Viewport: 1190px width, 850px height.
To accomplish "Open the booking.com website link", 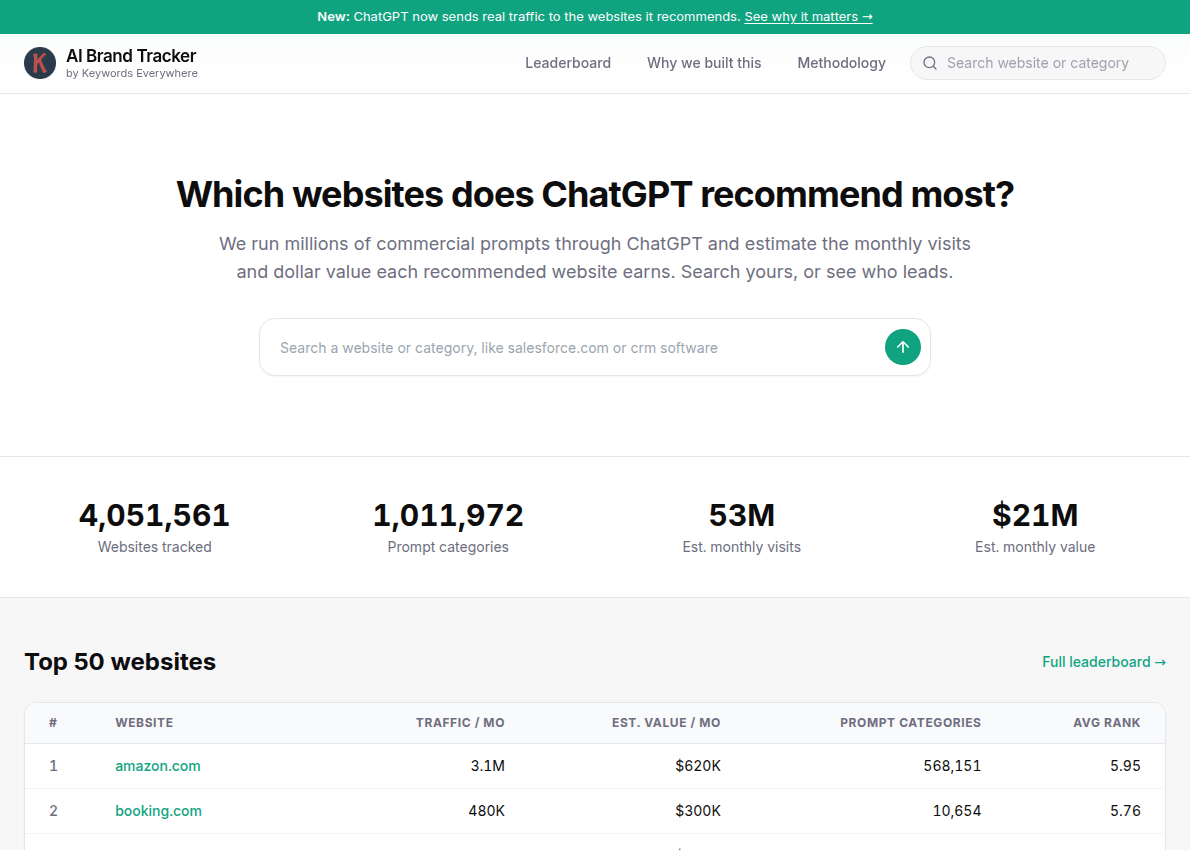I will [x=159, y=811].
